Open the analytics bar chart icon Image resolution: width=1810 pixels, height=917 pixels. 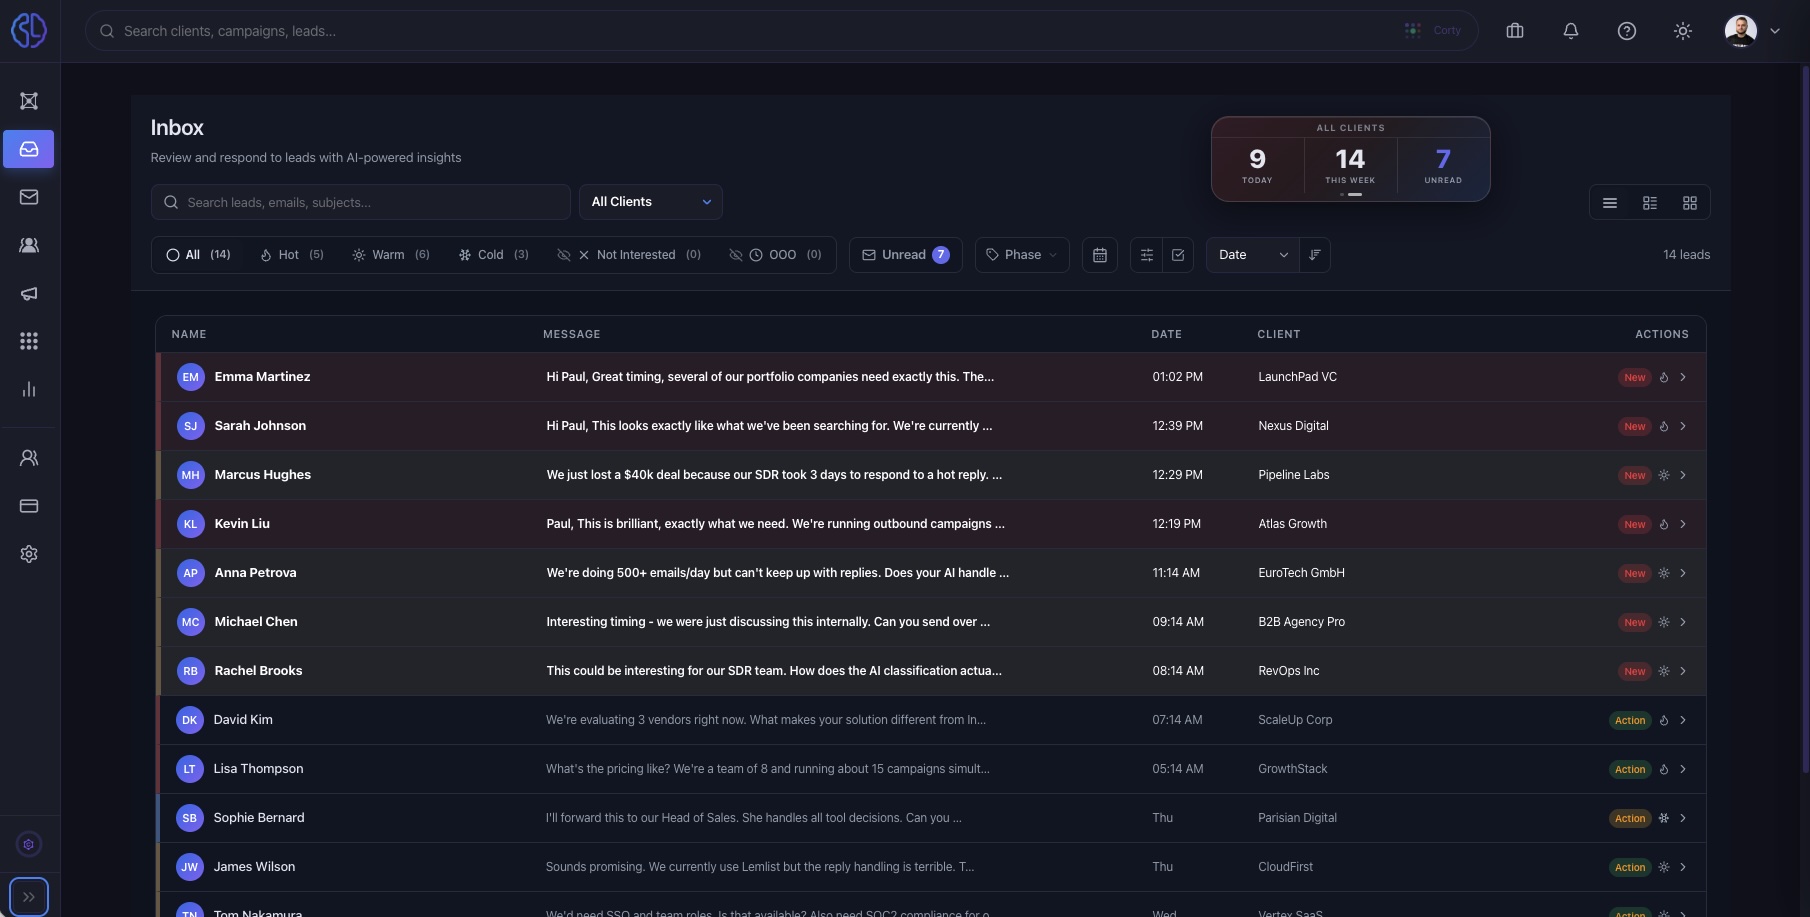[x=29, y=389]
